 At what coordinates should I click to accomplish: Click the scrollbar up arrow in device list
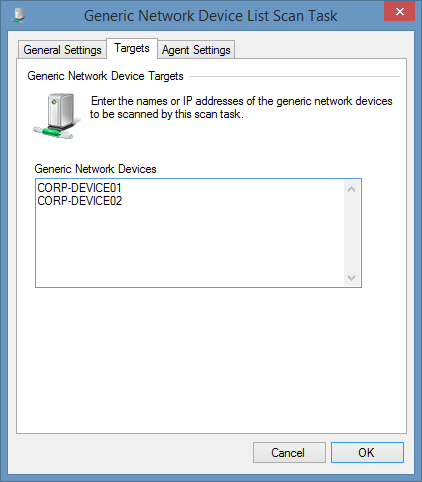[x=351, y=189]
